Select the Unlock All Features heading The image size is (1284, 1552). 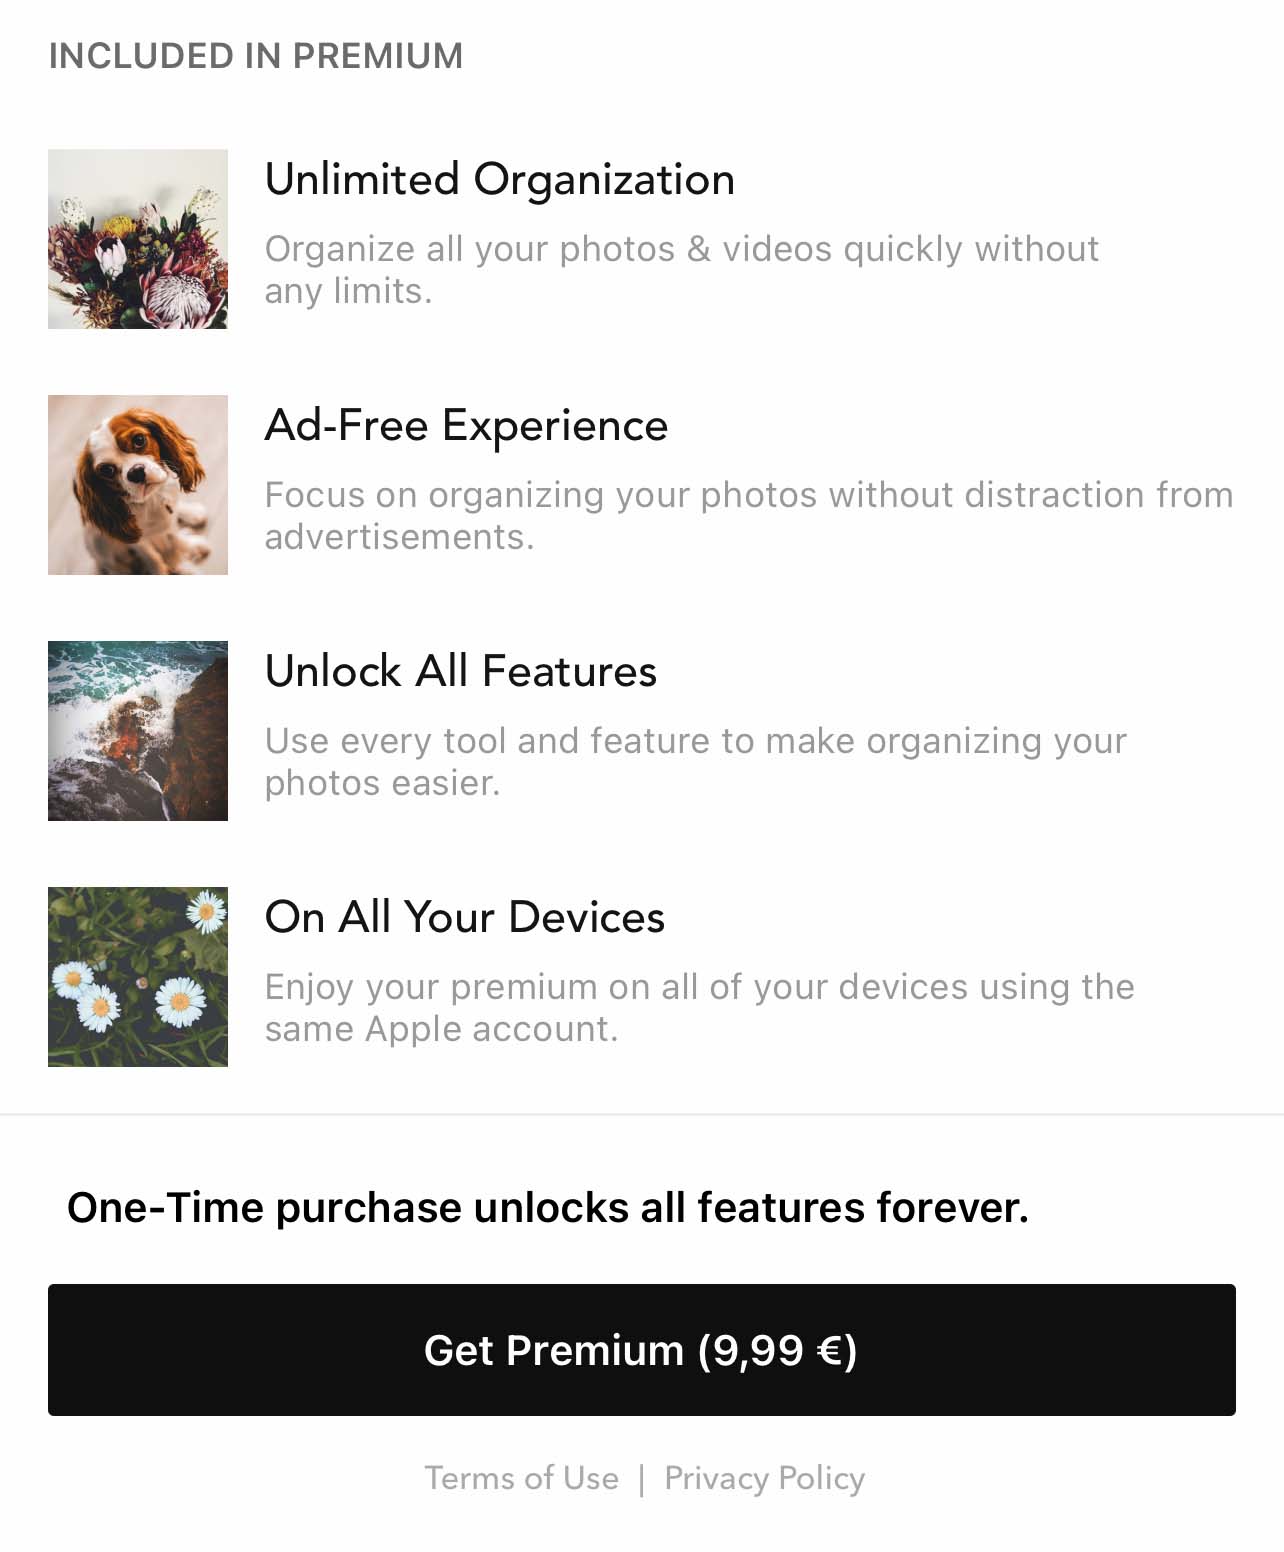[460, 671]
